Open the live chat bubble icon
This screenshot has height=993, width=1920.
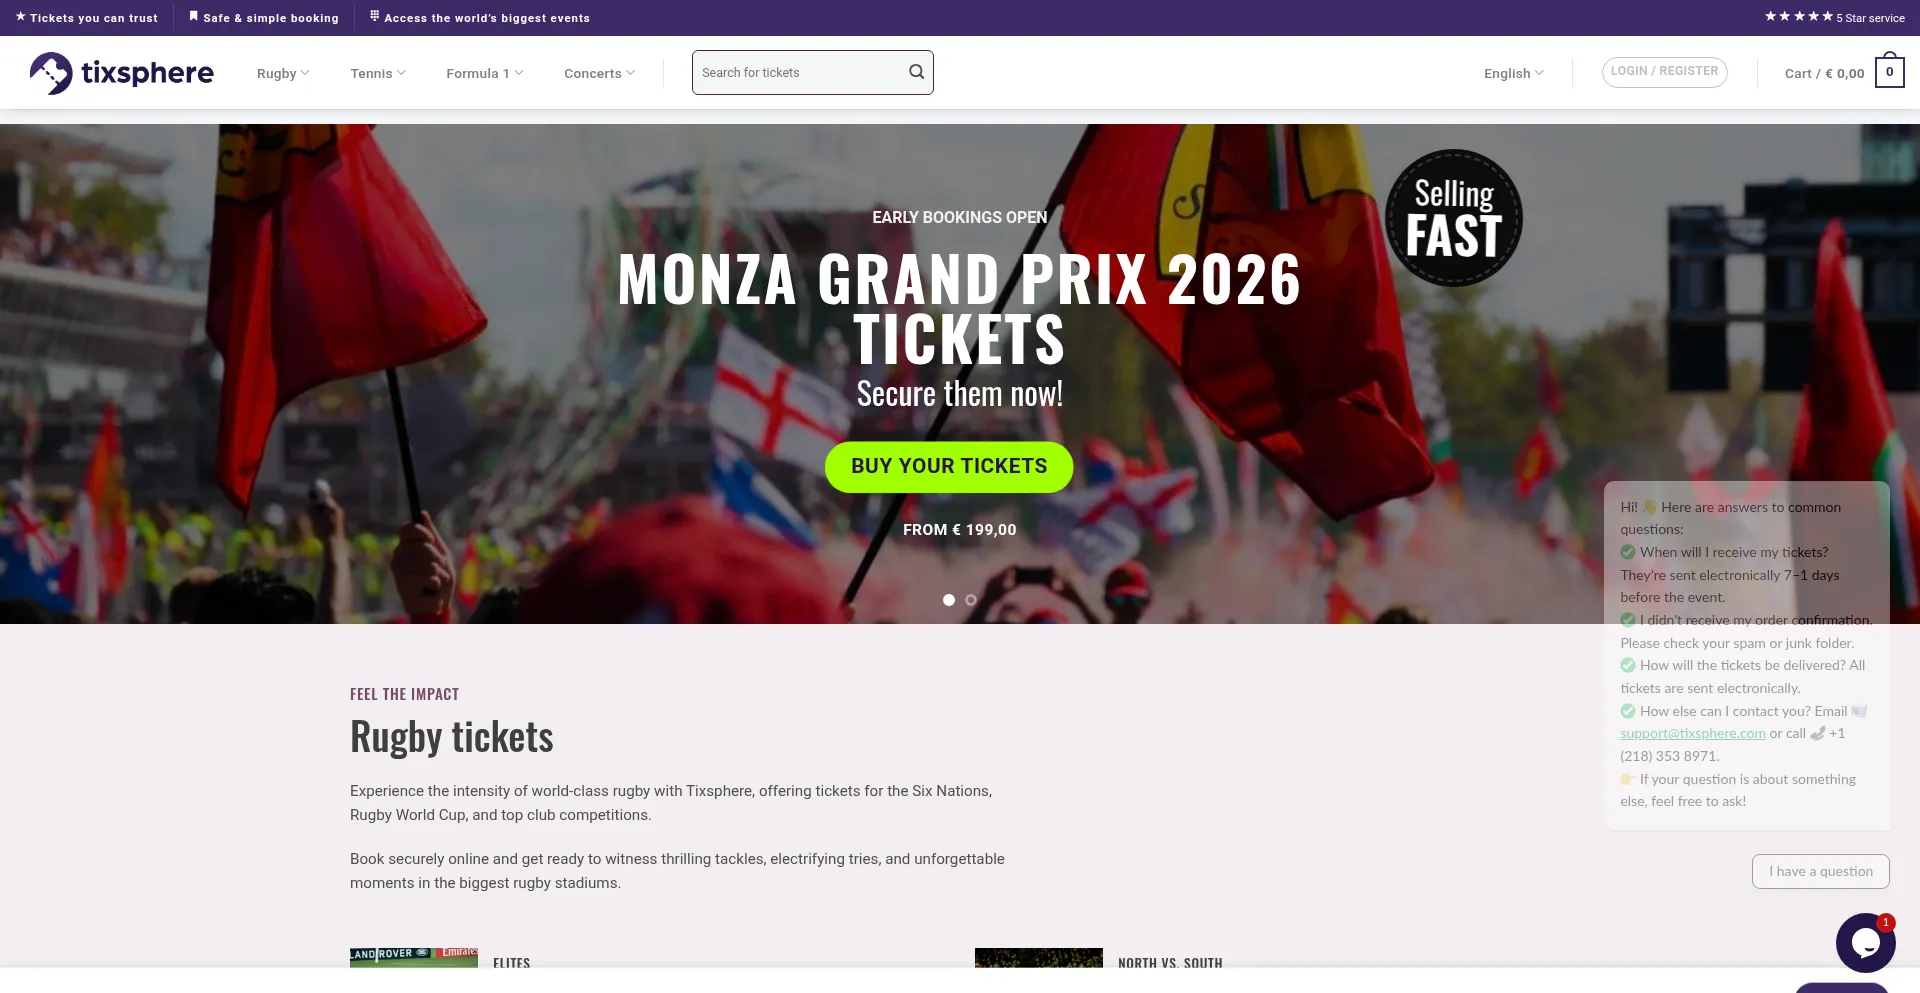coord(1865,942)
